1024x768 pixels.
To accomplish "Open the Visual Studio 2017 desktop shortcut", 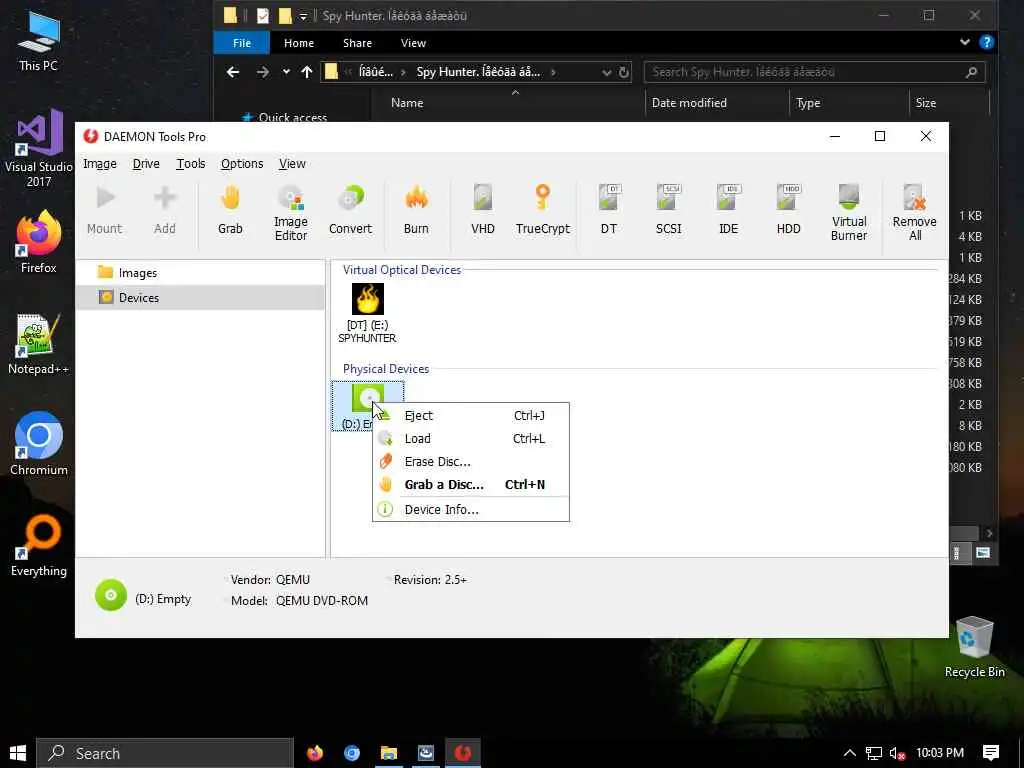I will pos(39,149).
